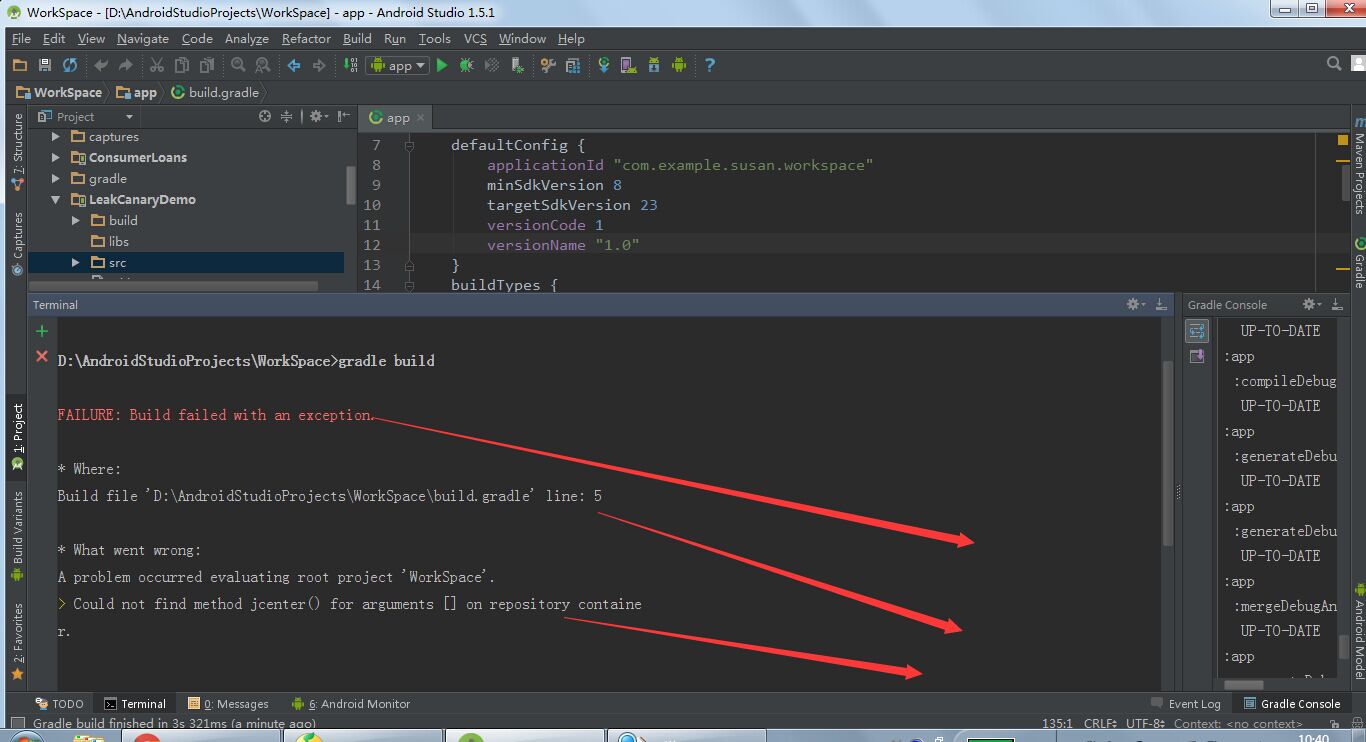Click the Make Project icon
The image size is (1366, 742).
coord(350,65)
